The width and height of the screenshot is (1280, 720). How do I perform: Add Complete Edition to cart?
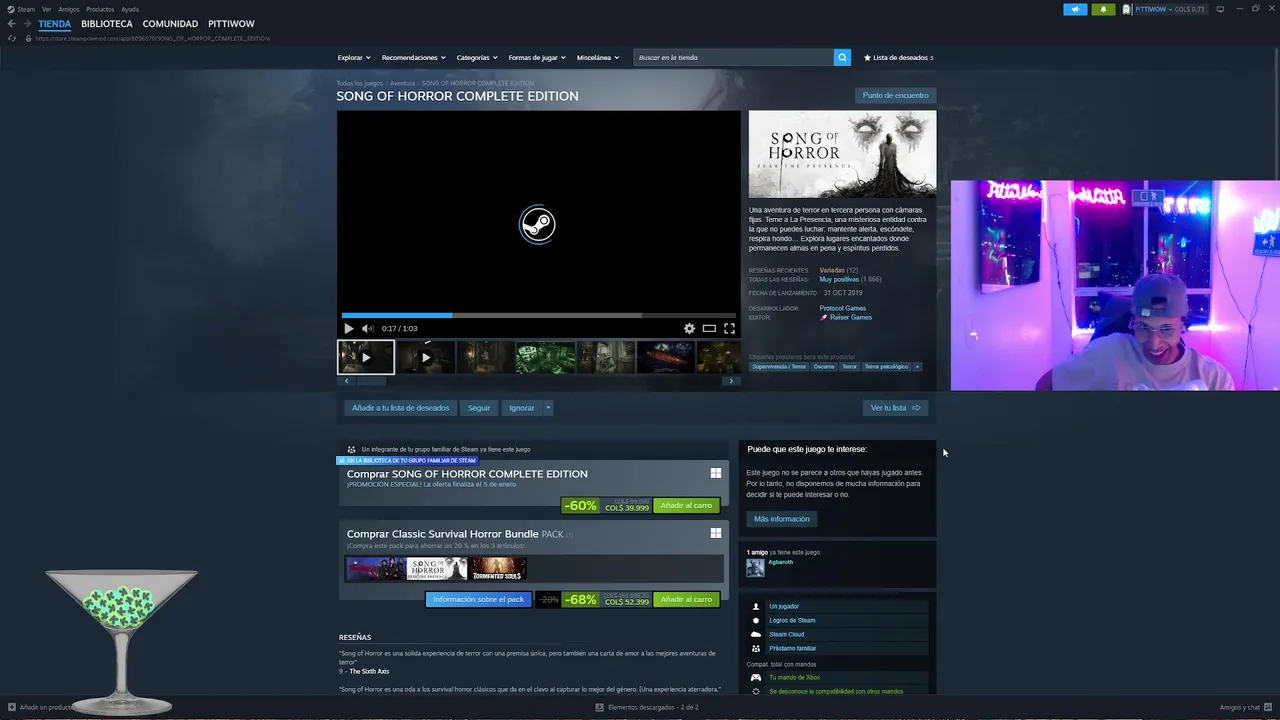(686, 505)
